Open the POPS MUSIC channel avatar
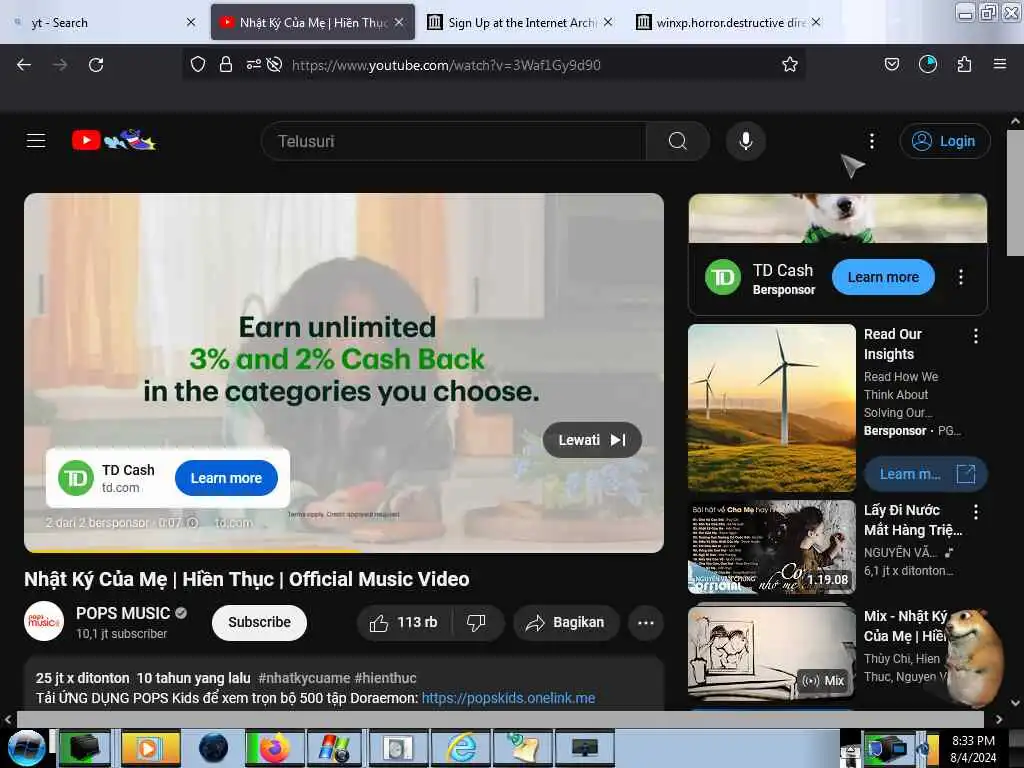Viewport: 1024px width, 768px height. click(x=44, y=621)
